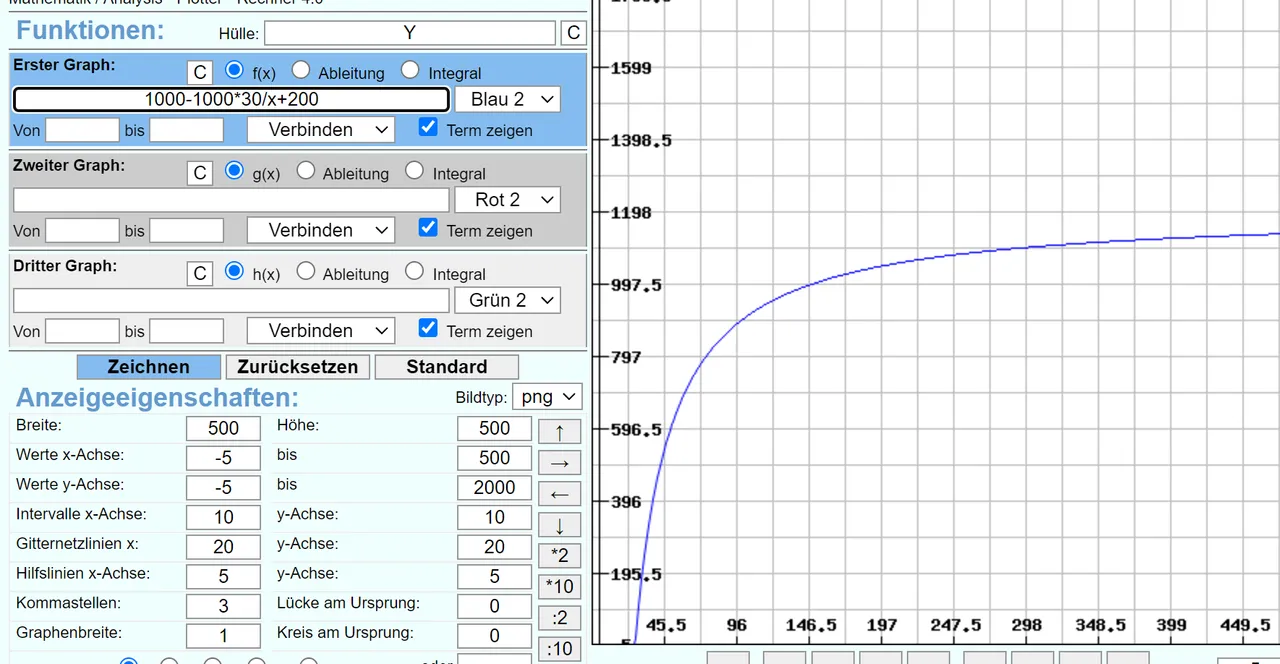Edit Intervalle x-Achse field

pos(223,517)
